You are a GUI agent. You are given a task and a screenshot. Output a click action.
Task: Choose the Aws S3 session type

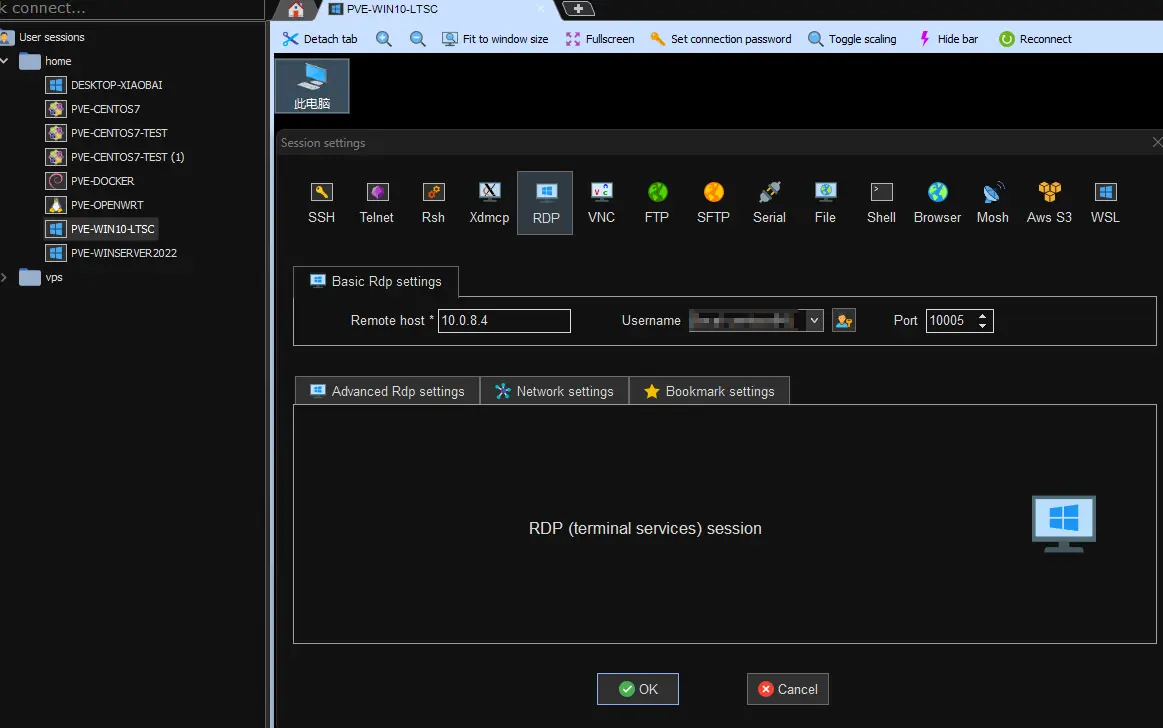click(x=1049, y=202)
